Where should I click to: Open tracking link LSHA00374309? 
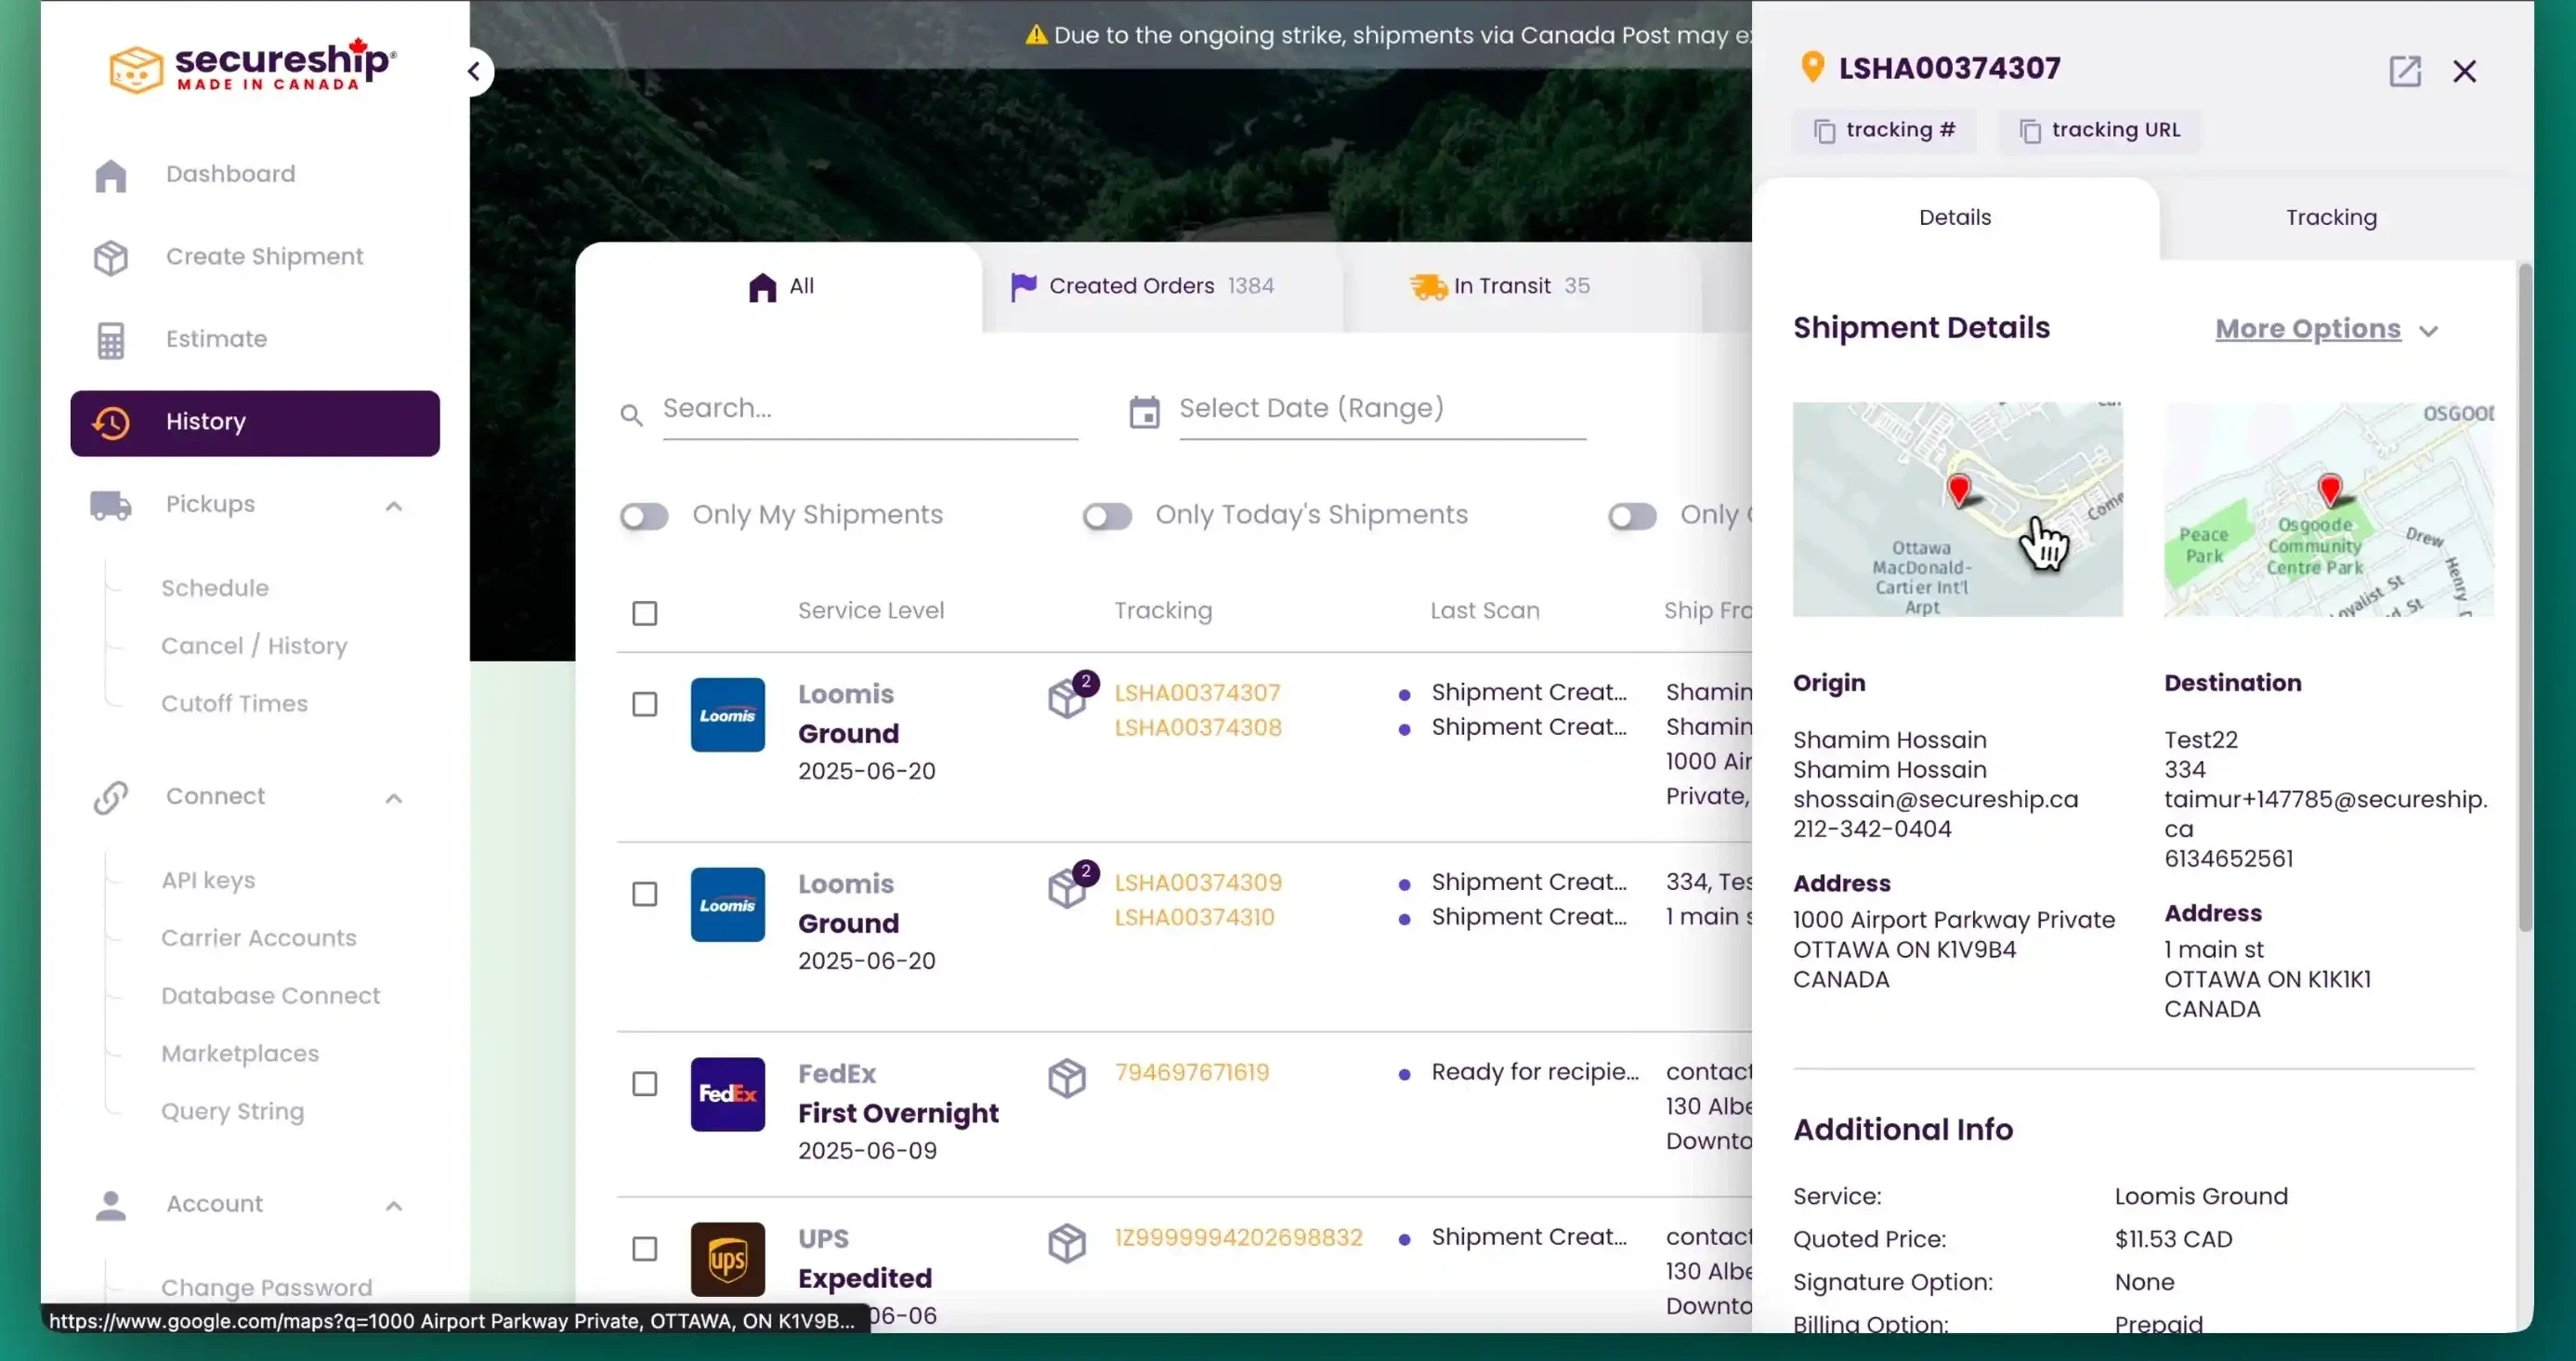pos(1197,883)
